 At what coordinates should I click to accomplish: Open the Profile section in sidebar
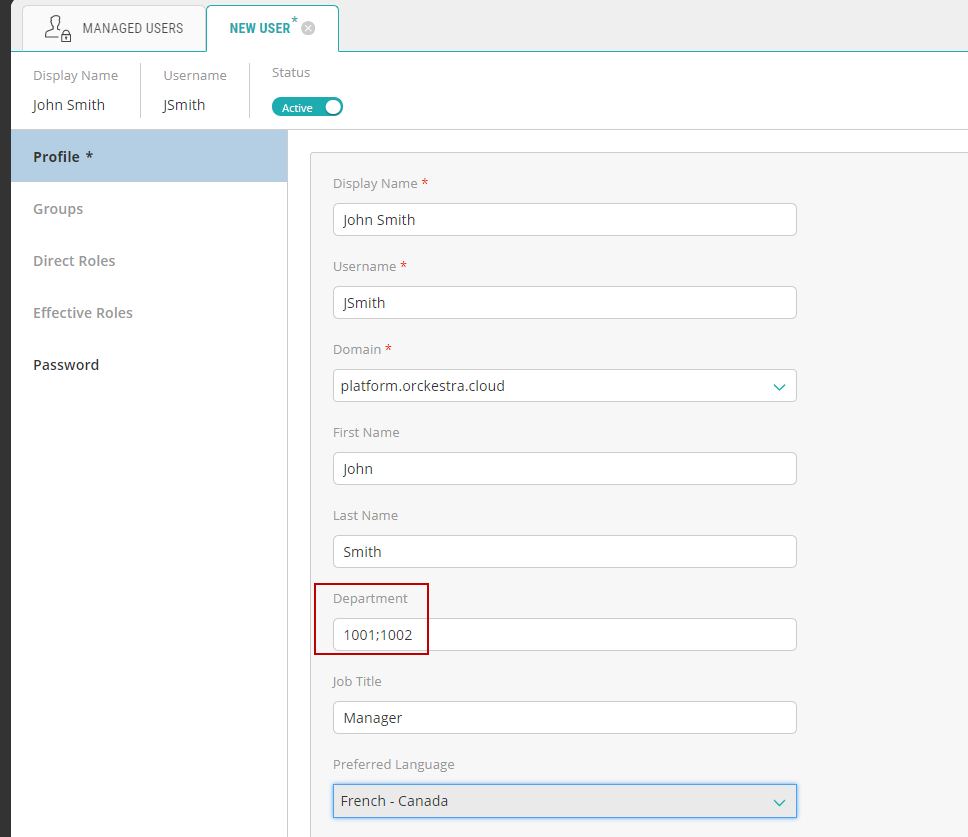(x=148, y=157)
